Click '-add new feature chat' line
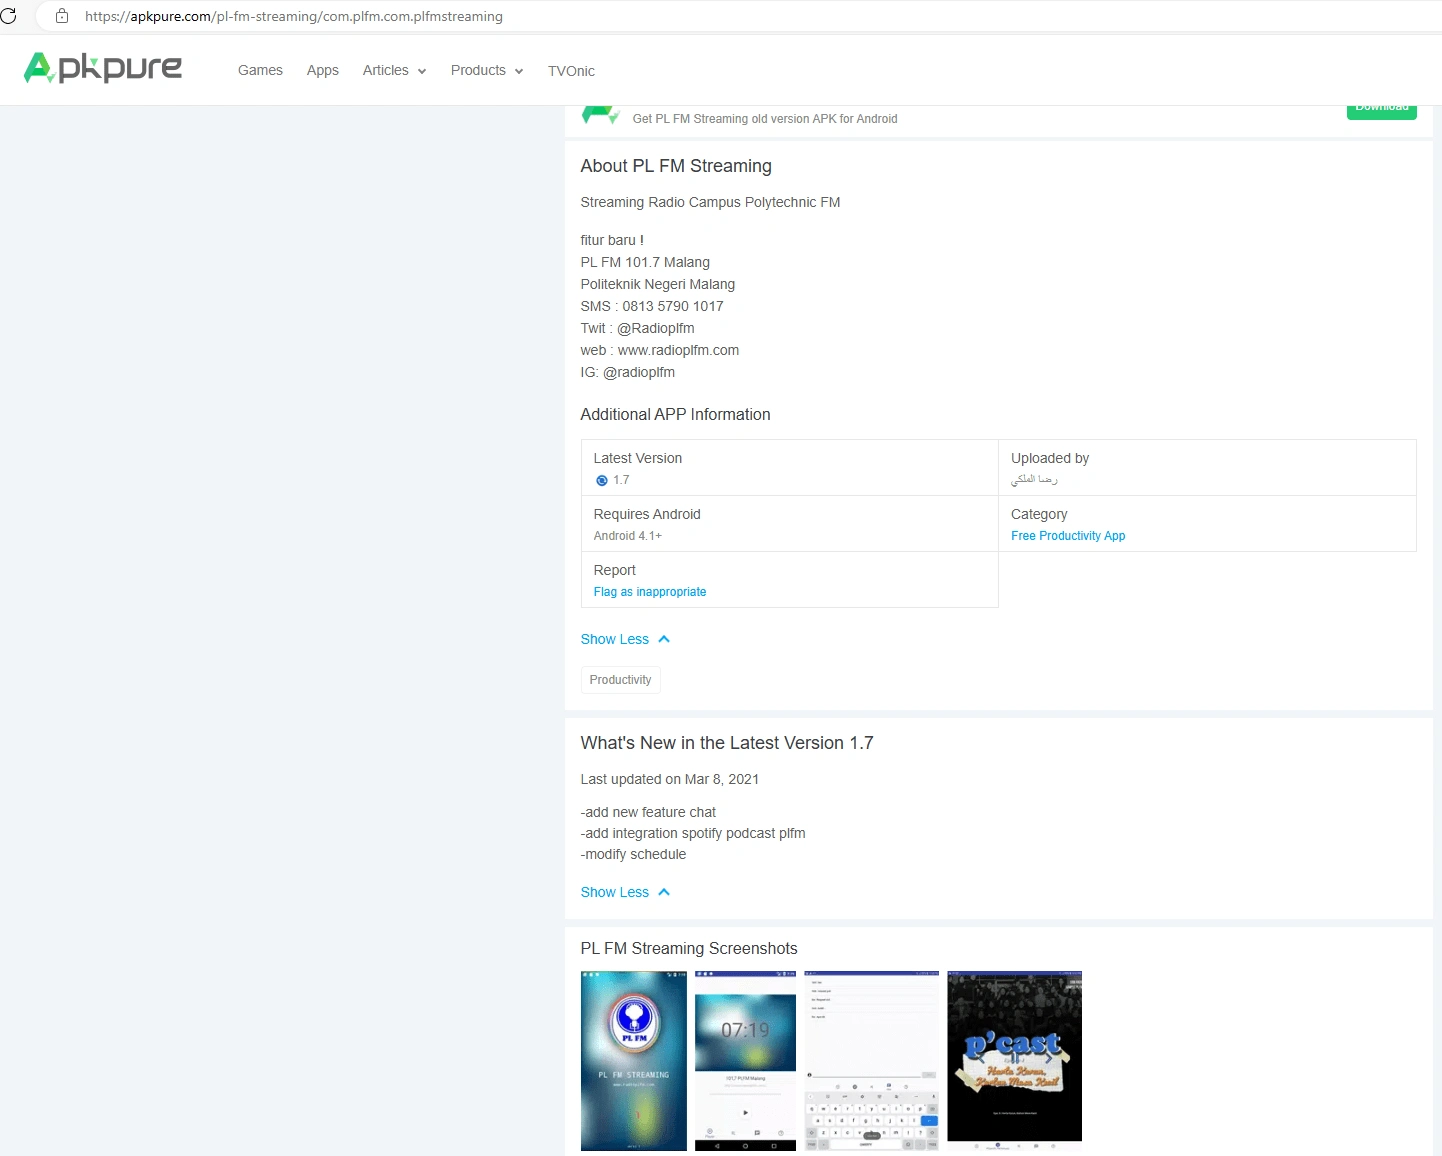This screenshot has height=1156, width=1442. [648, 812]
